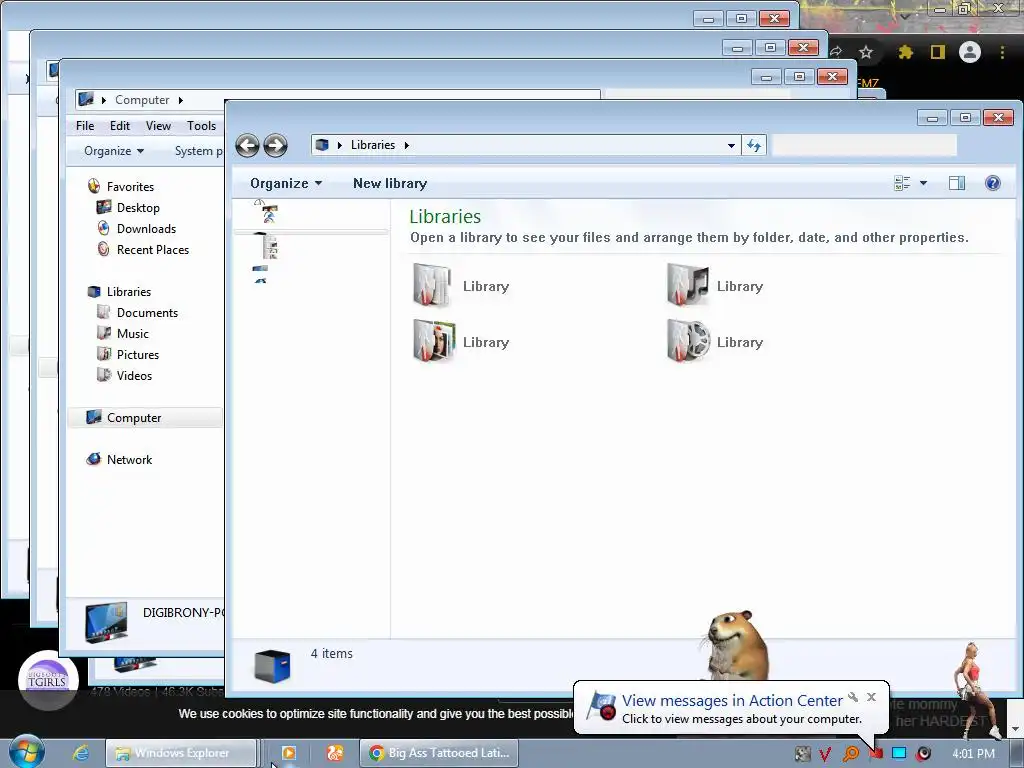Switch to the Chrome taskbar button
Image resolution: width=1024 pixels, height=768 pixels.
440,753
